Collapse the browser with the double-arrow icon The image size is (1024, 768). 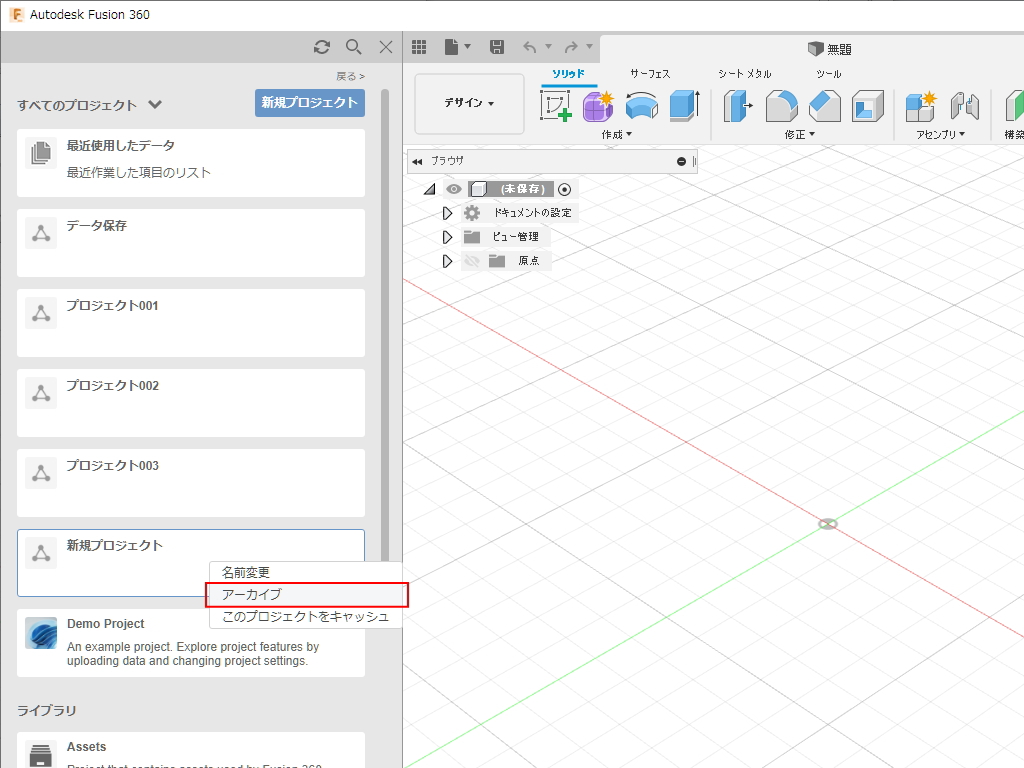[x=417, y=161]
